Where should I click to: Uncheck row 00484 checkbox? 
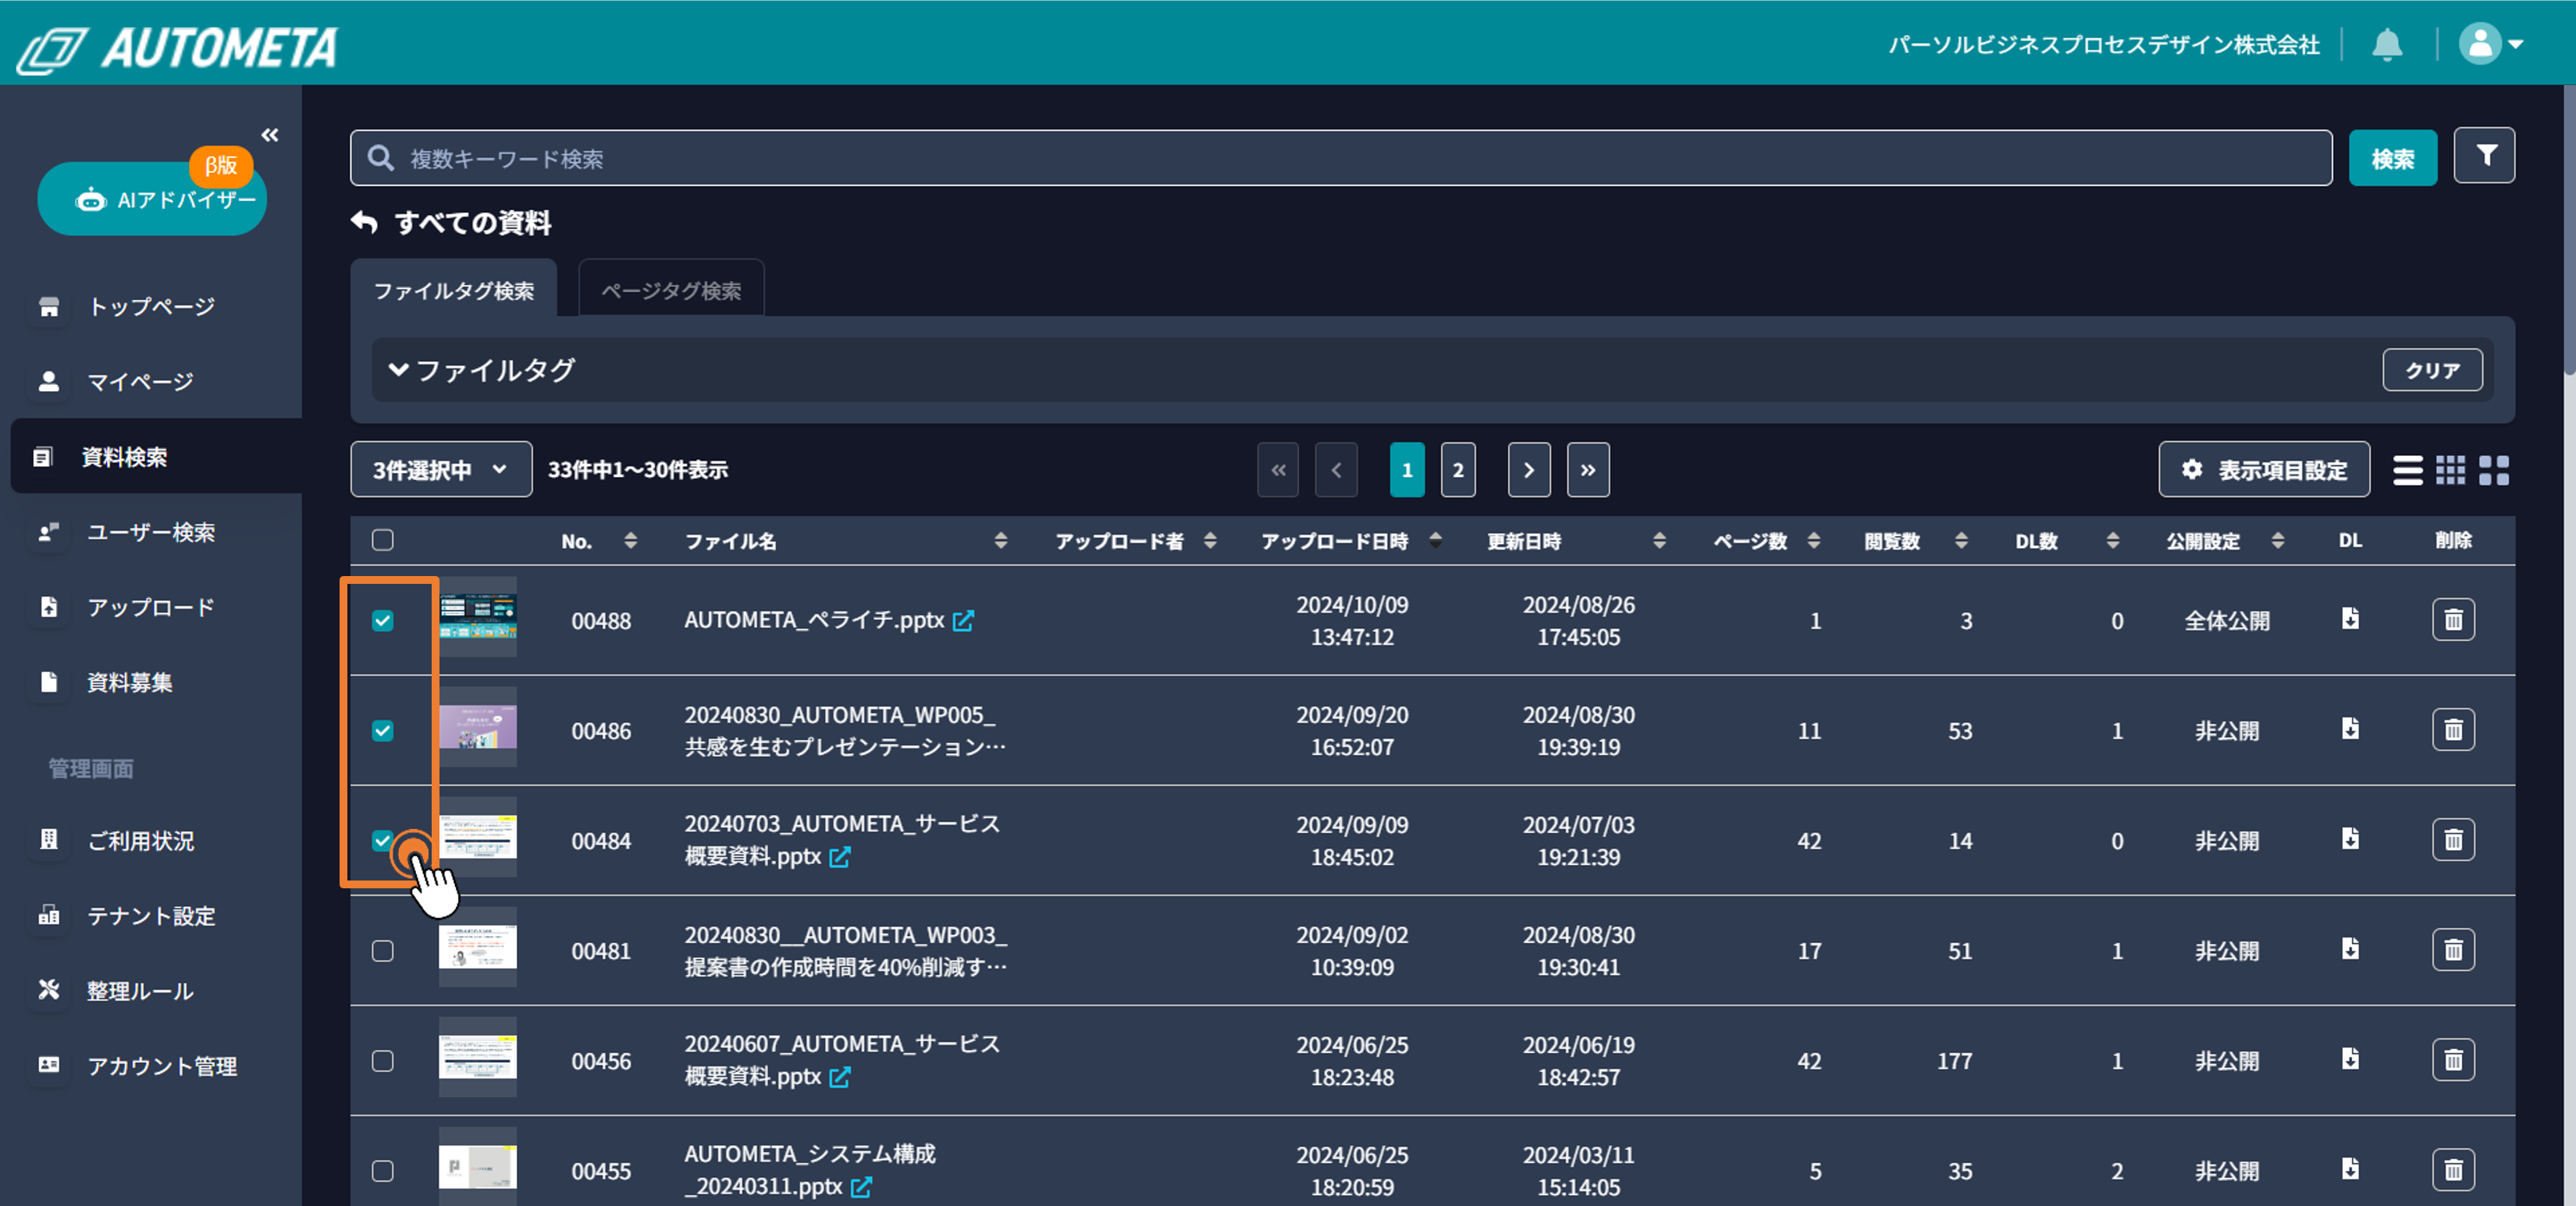tap(383, 840)
